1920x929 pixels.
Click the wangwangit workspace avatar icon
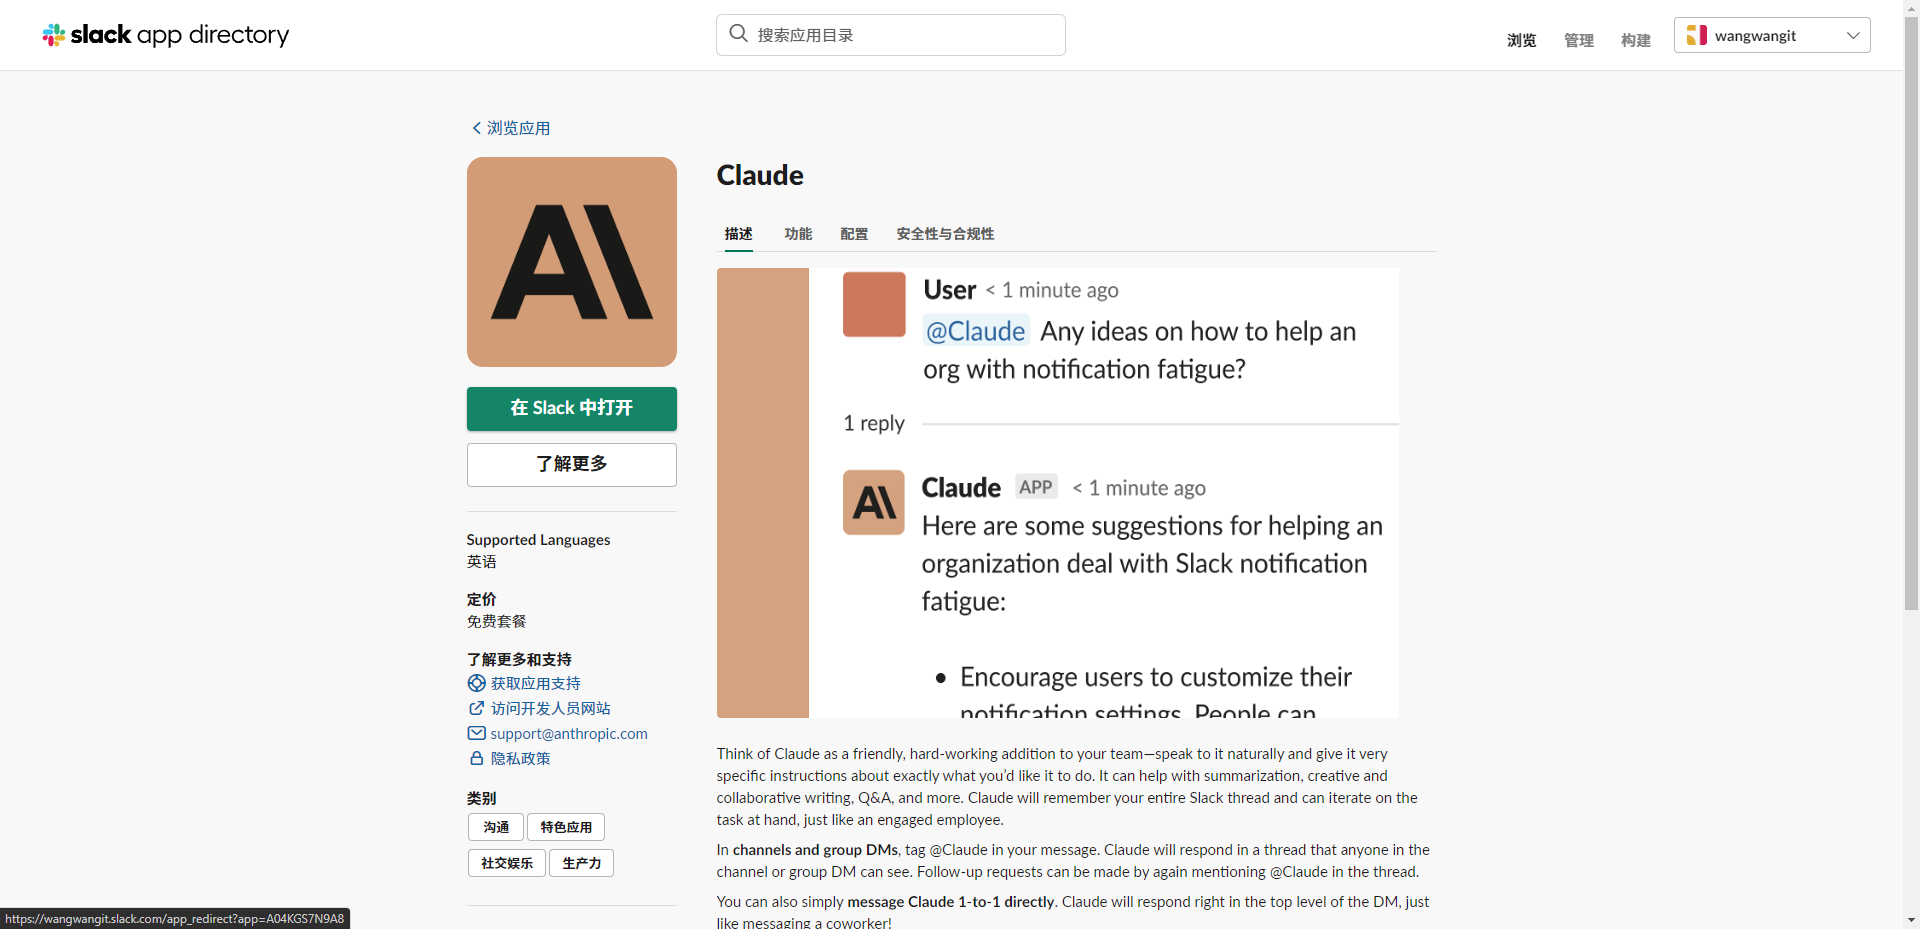(x=1696, y=35)
